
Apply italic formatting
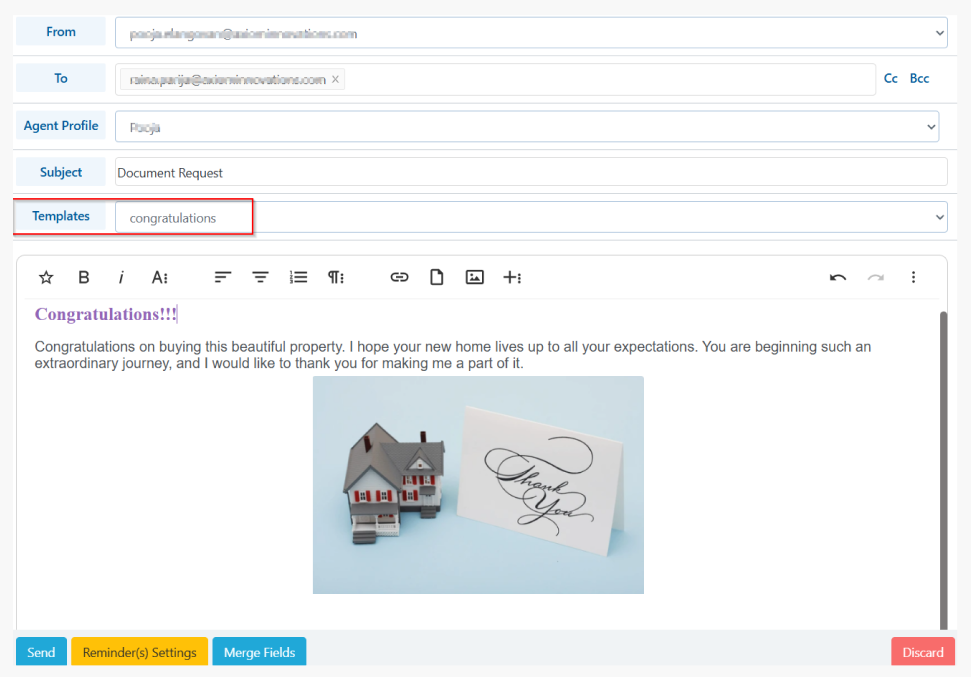tap(121, 278)
